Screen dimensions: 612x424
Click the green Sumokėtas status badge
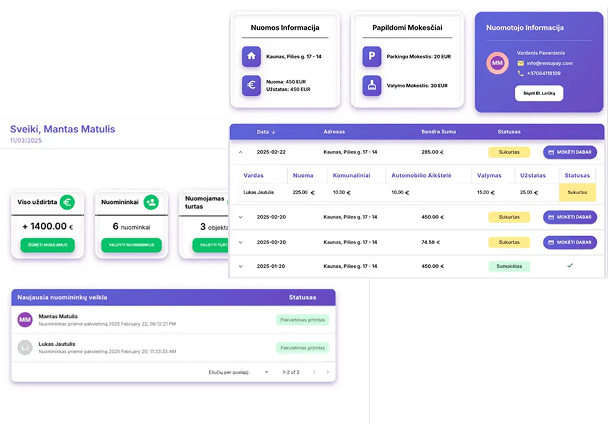(509, 266)
